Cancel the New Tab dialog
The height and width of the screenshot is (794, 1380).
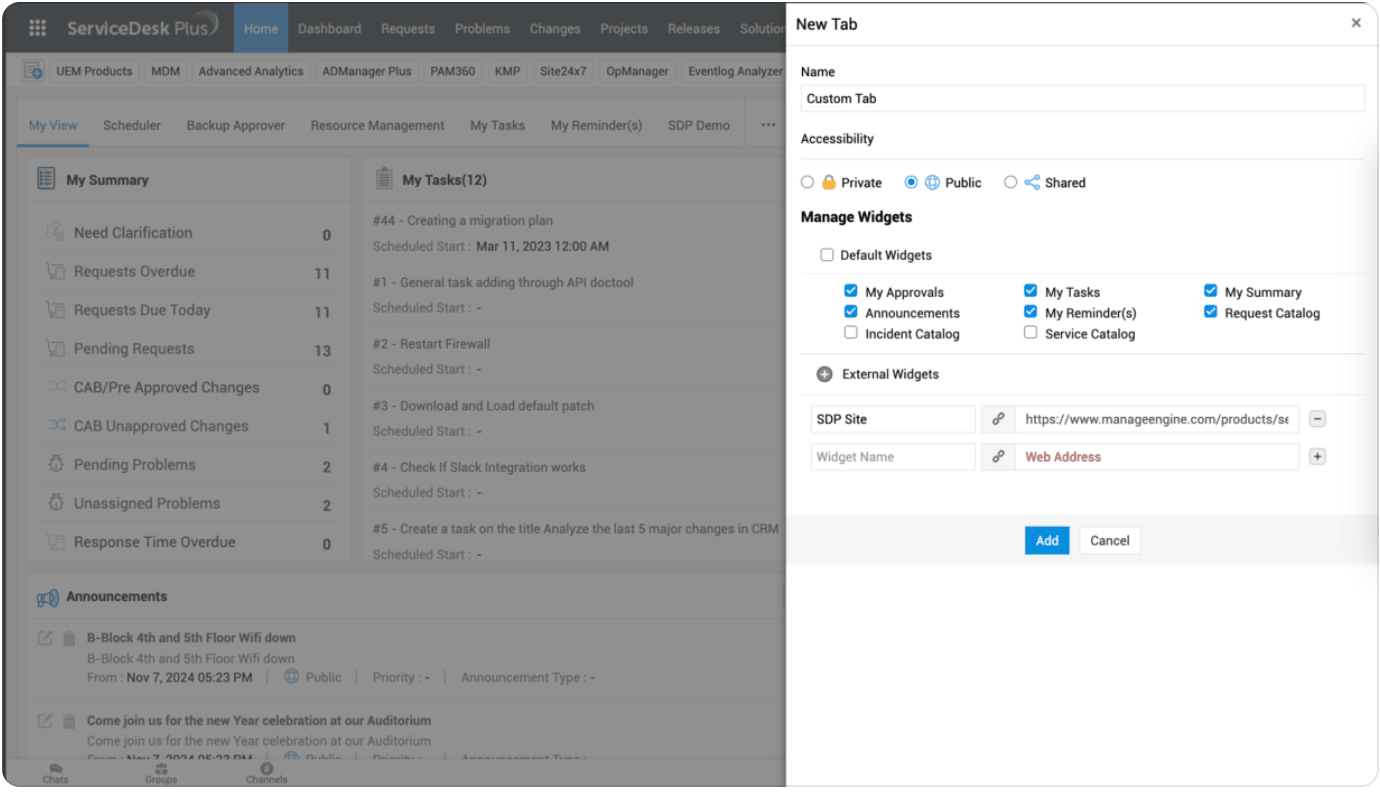(1109, 541)
